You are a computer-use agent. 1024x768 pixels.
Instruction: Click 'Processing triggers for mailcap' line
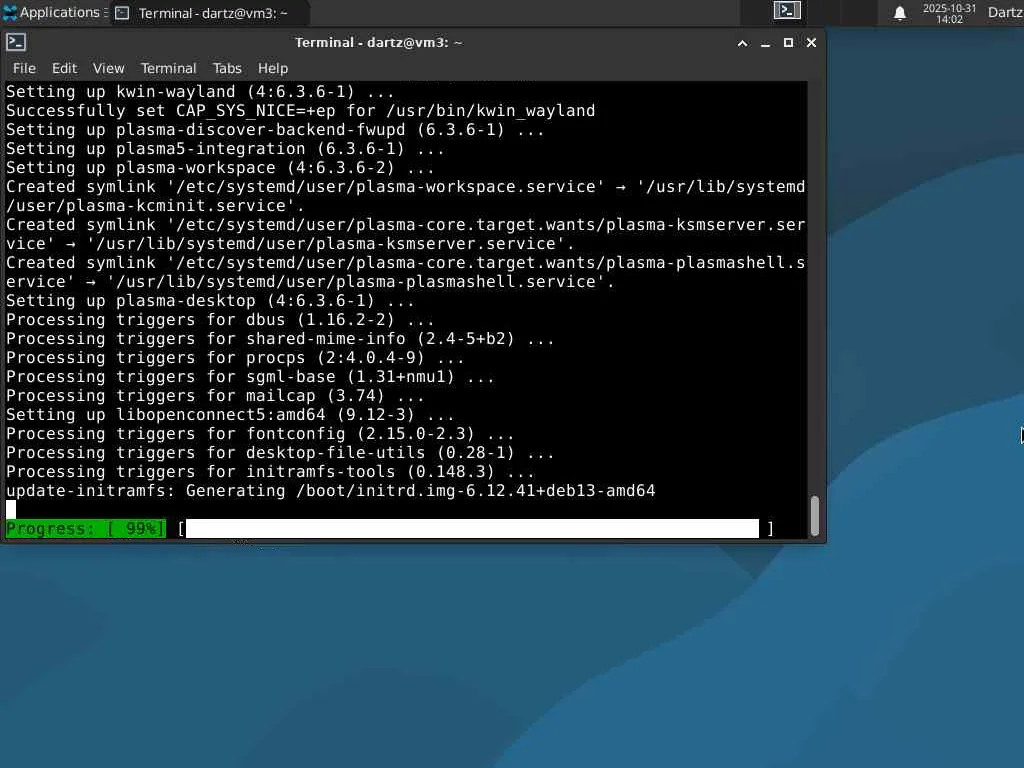(x=215, y=395)
